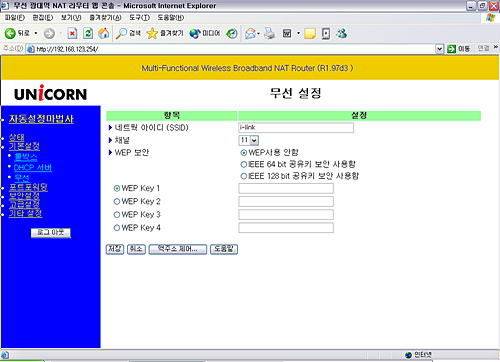Click the Go arrow button beside address bar
Image resolution: width=500 pixels, height=362 pixels.
[x=451, y=49]
